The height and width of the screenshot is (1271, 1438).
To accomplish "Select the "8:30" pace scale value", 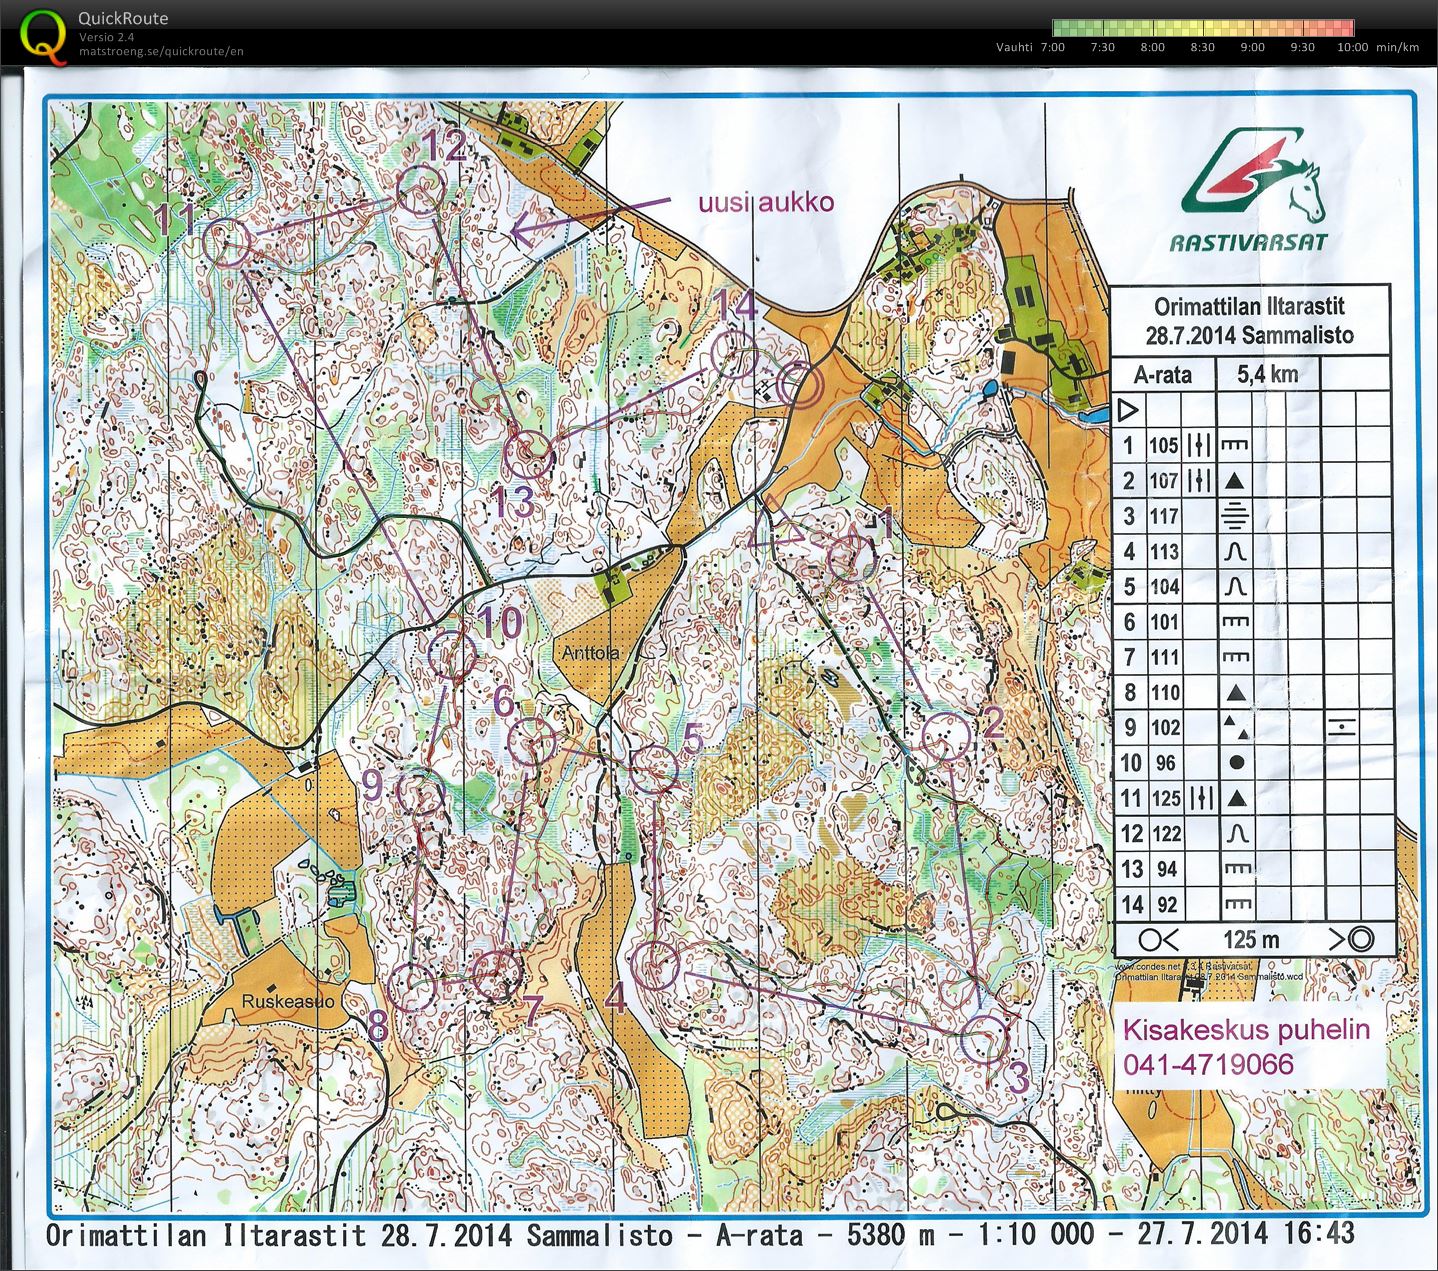I will point(1202,47).
